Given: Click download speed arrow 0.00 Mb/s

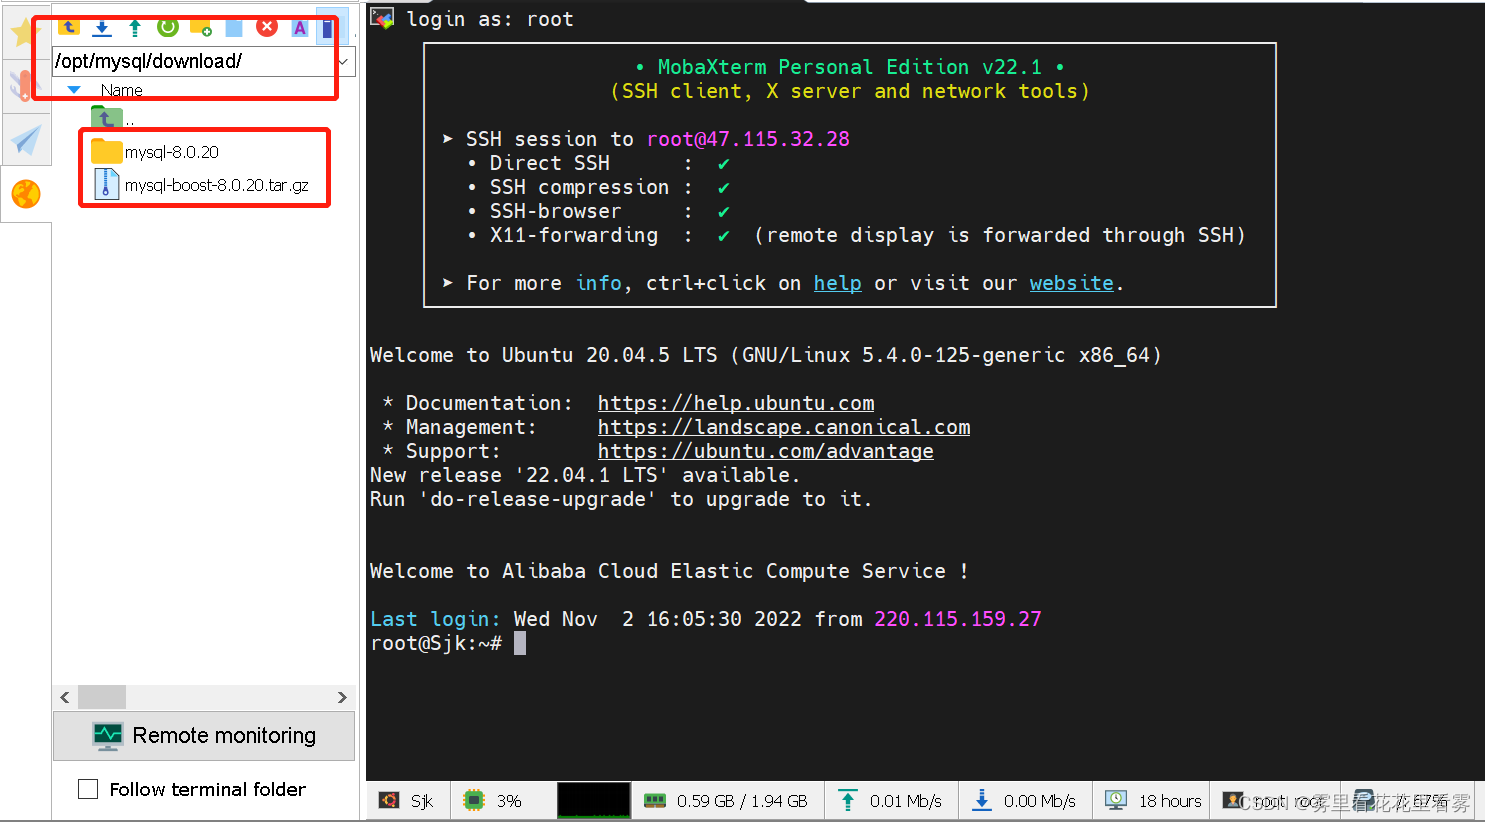Looking at the screenshot, I should 982,801.
